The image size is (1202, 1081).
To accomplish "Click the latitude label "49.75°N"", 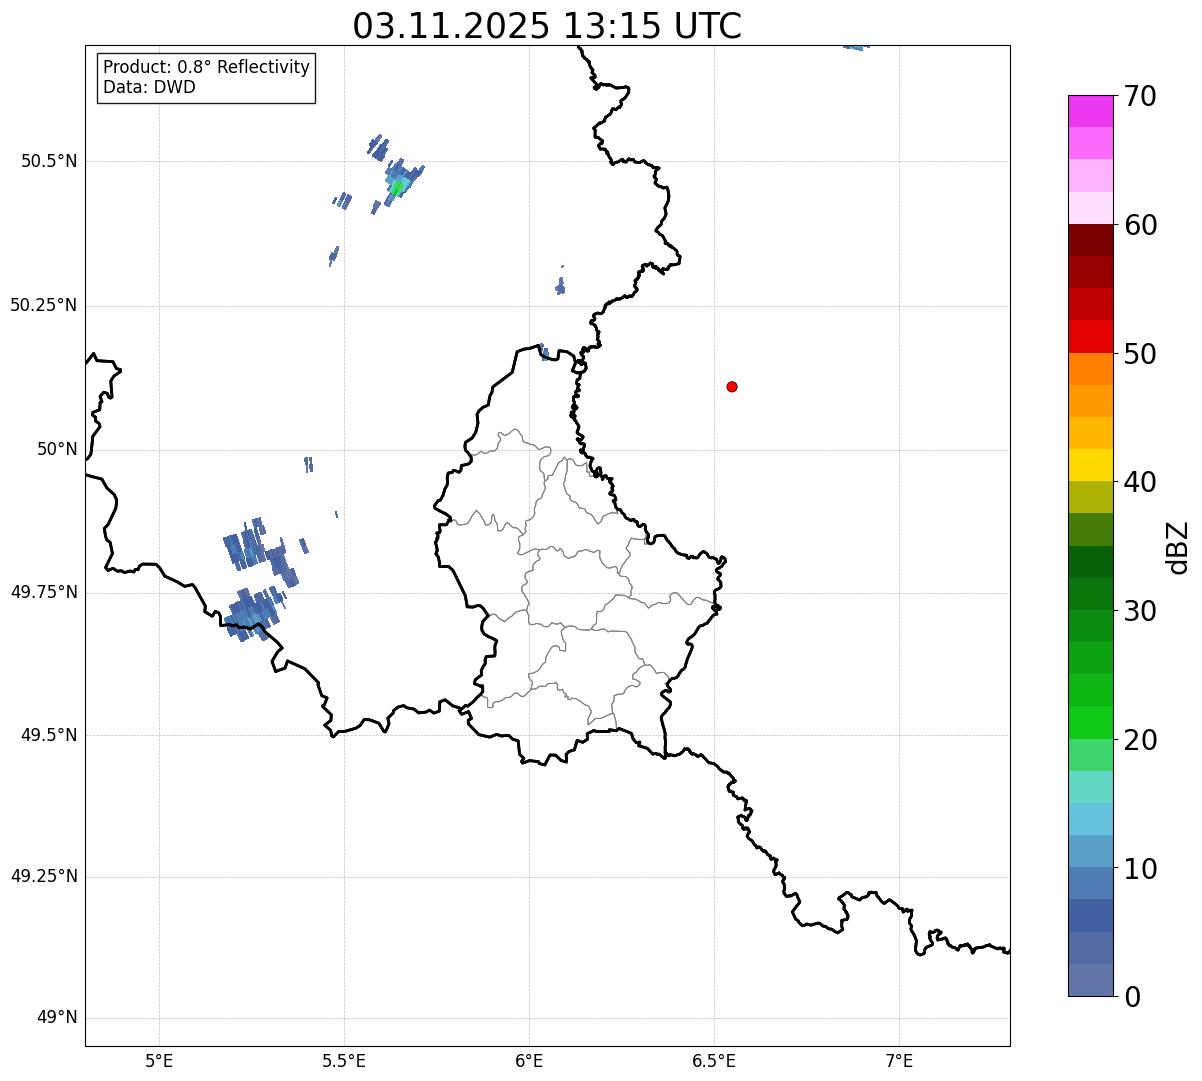I will tap(43, 592).
